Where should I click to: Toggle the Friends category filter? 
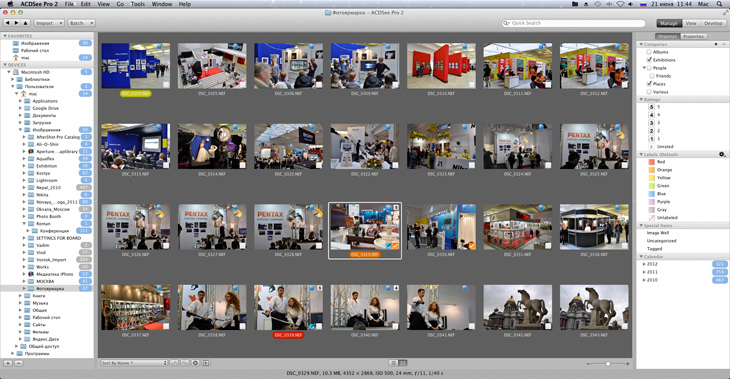point(652,76)
